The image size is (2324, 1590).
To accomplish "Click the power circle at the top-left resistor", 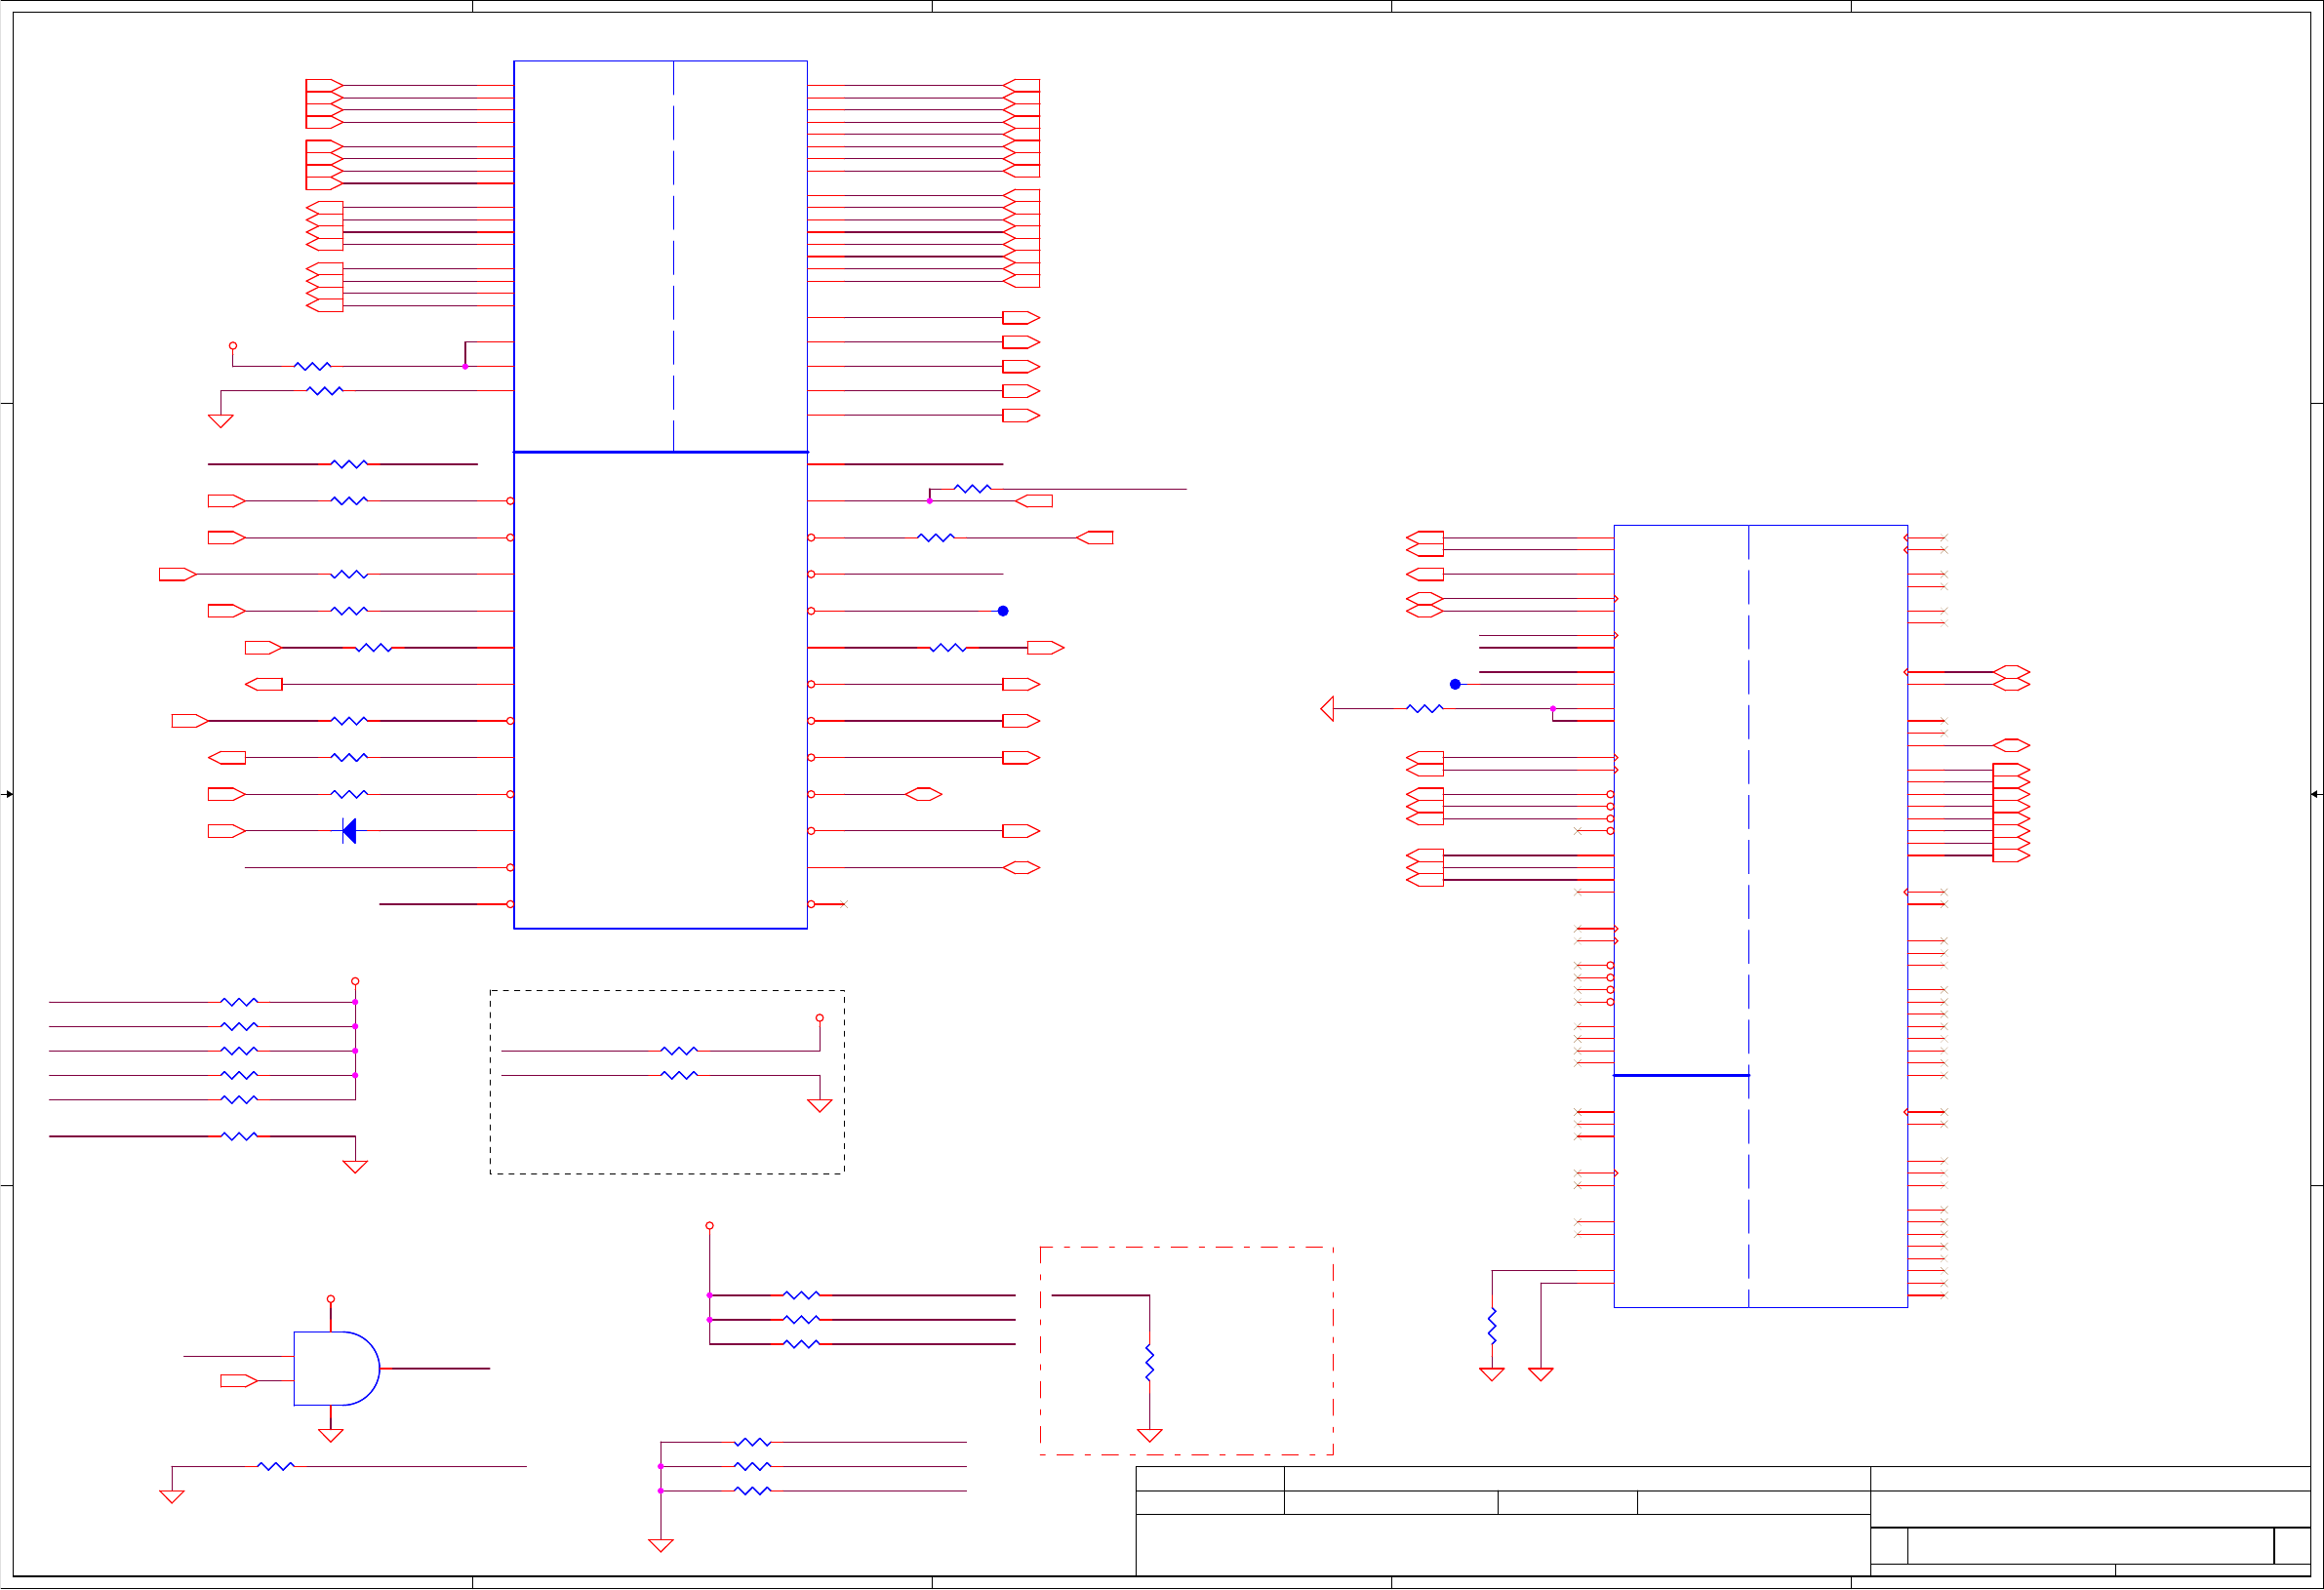I will pos(233,346).
